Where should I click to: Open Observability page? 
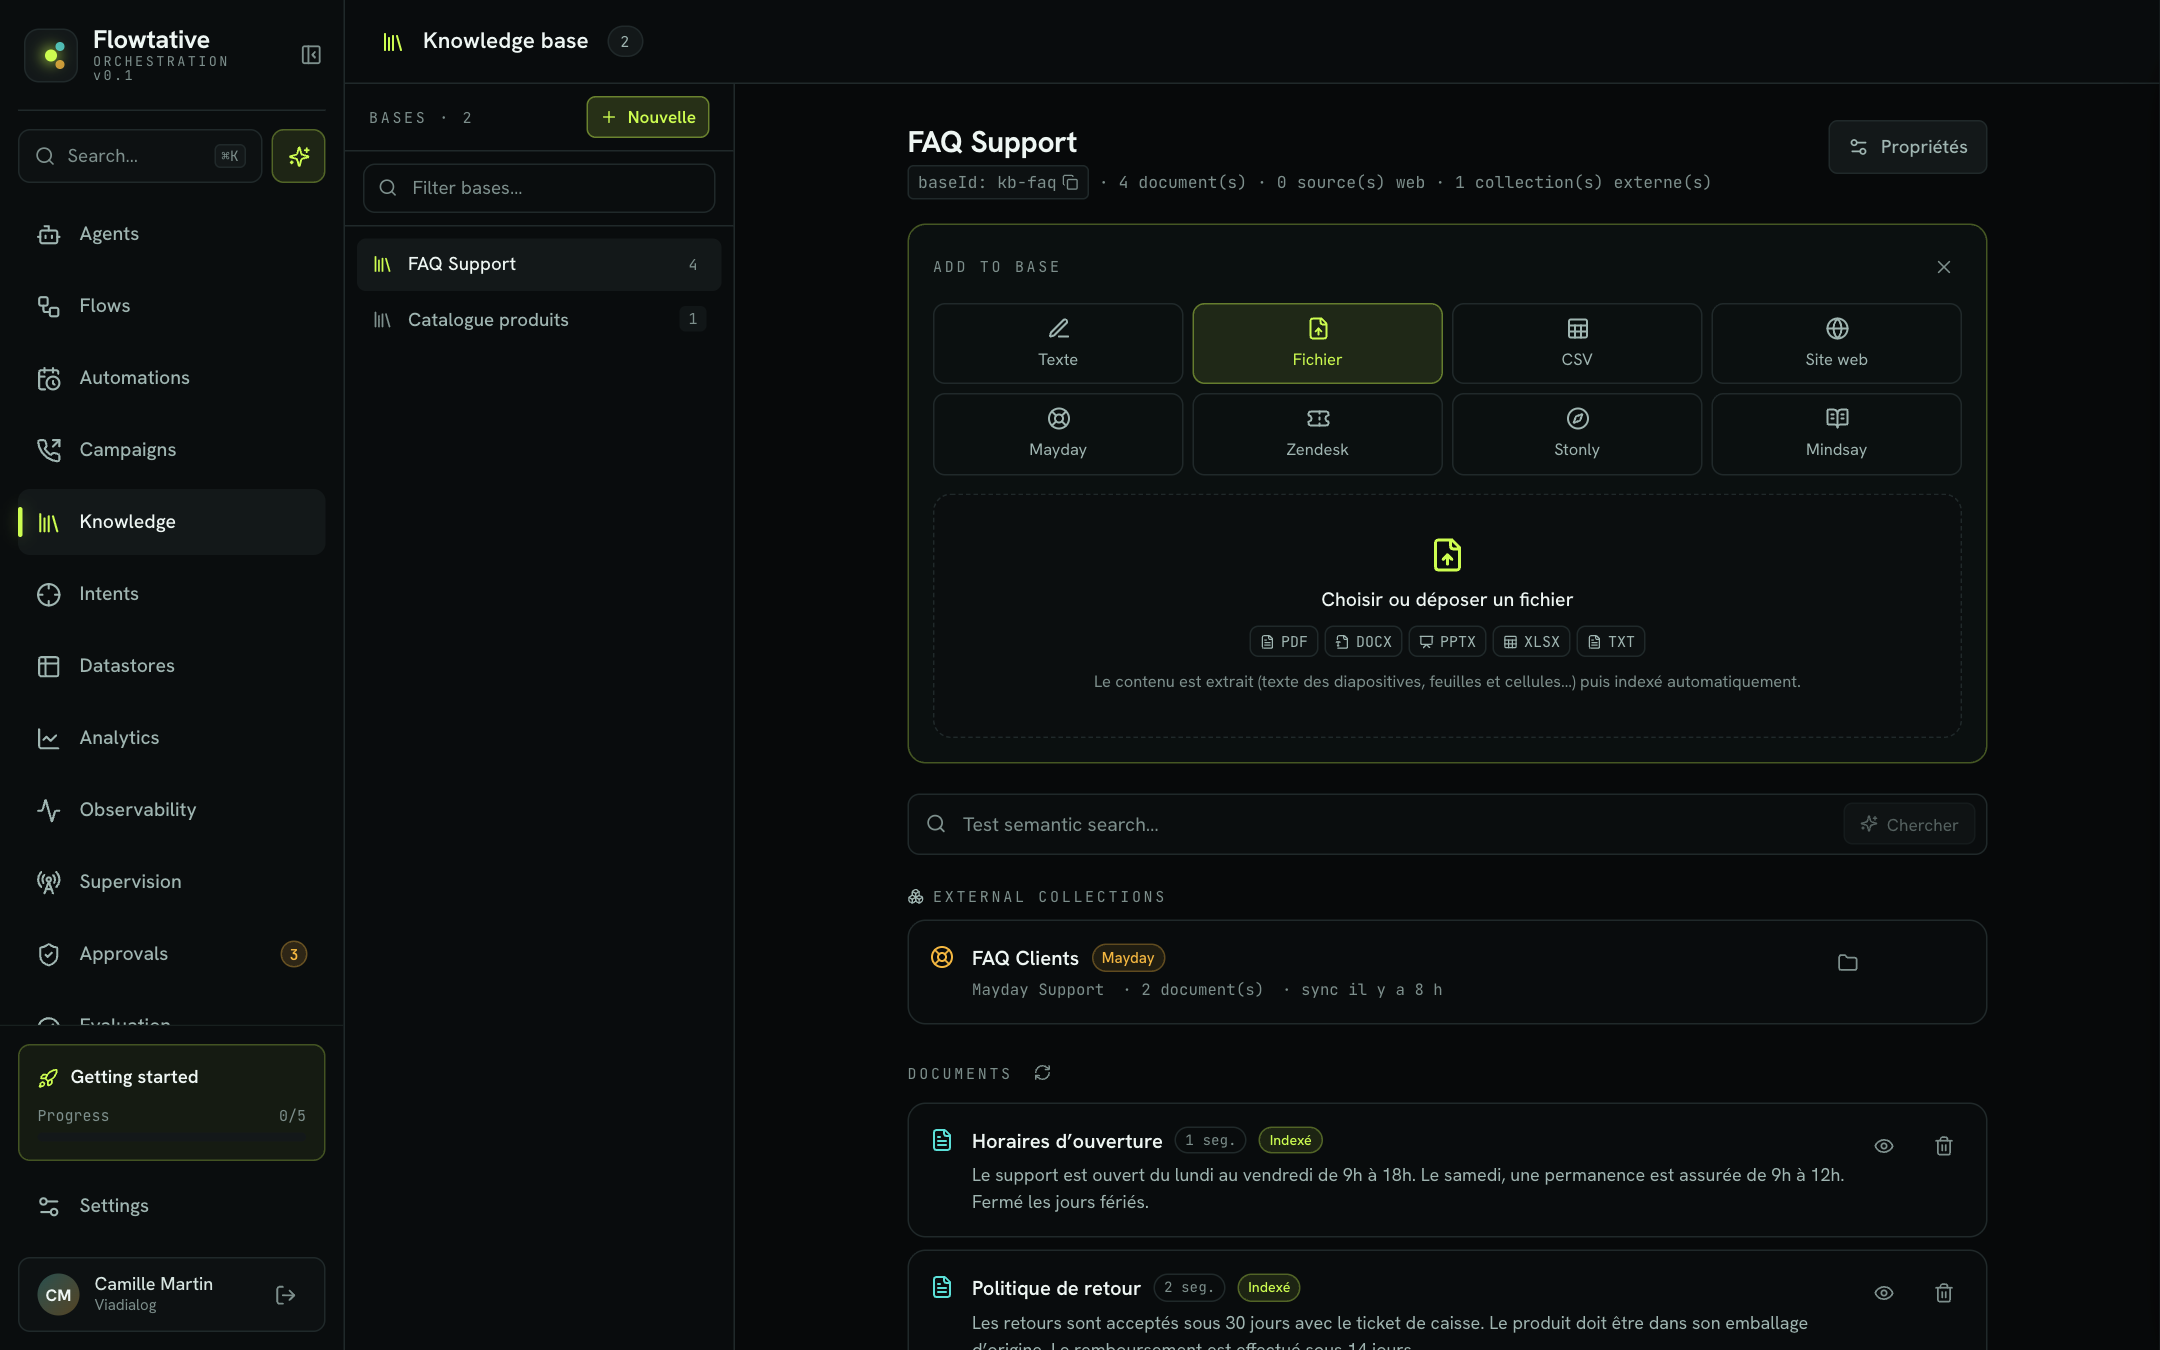pos(171,810)
